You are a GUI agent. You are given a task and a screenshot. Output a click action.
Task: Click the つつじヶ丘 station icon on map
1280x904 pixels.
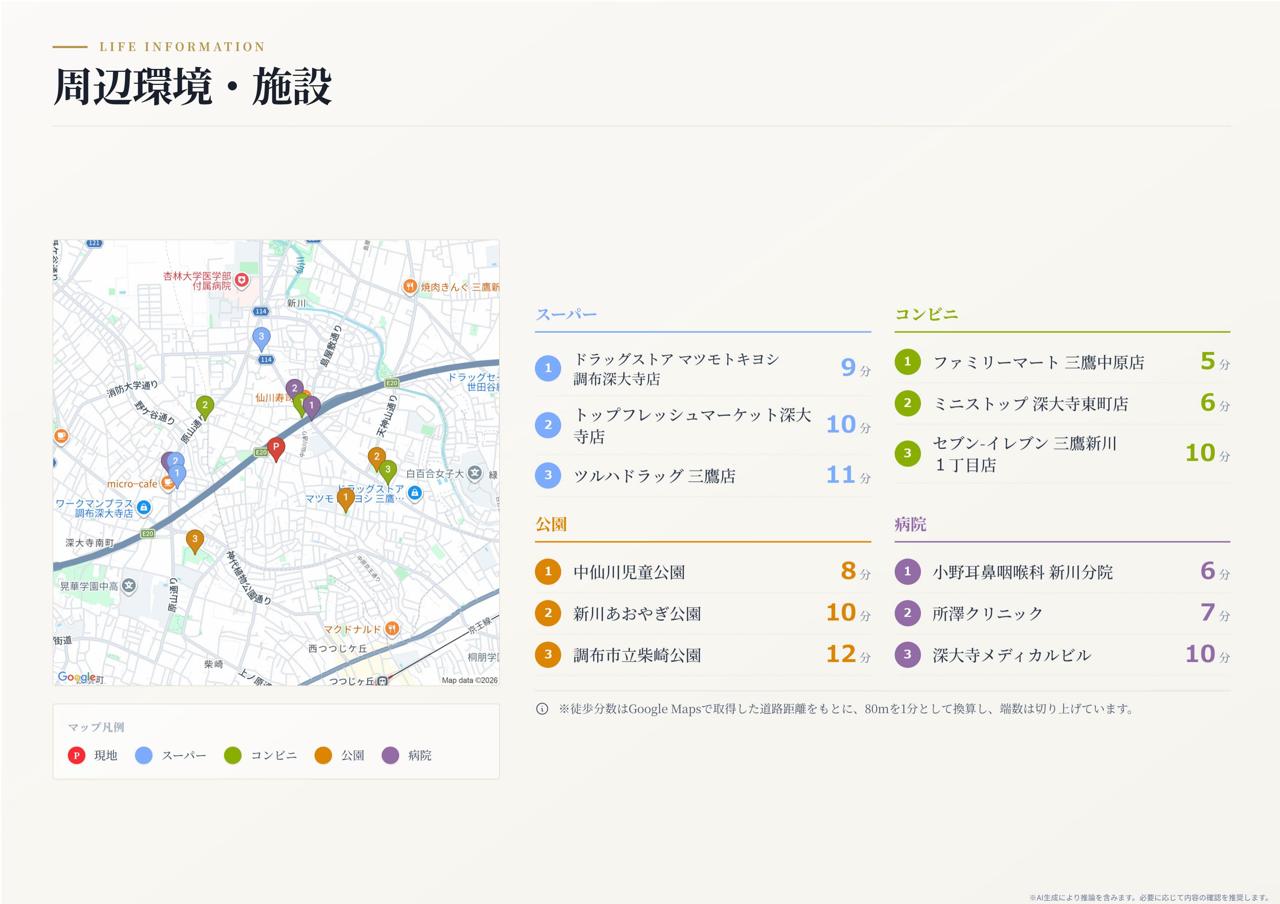click(x=382, y=680)
